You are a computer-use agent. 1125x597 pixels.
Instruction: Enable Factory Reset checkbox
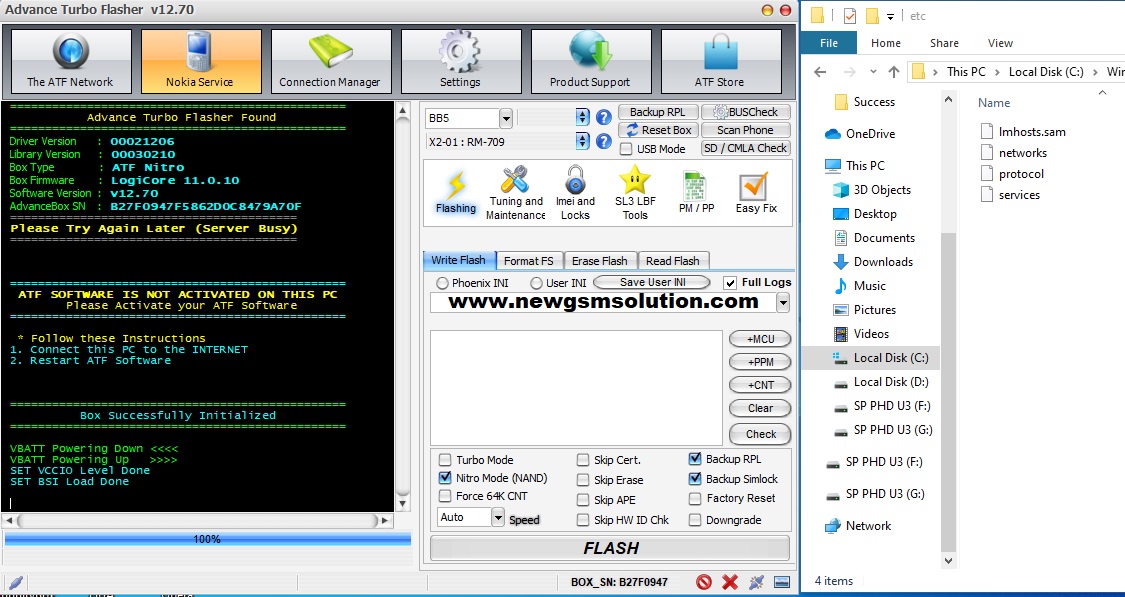[695, 498]
